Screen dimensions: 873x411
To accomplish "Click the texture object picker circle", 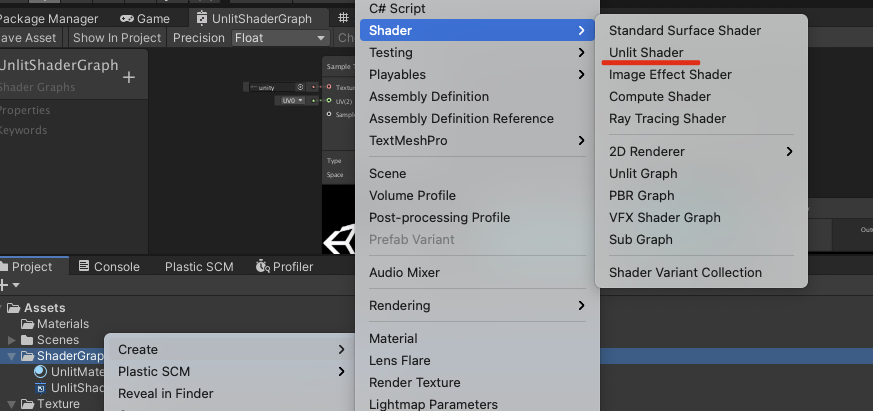I will point(300,87).
